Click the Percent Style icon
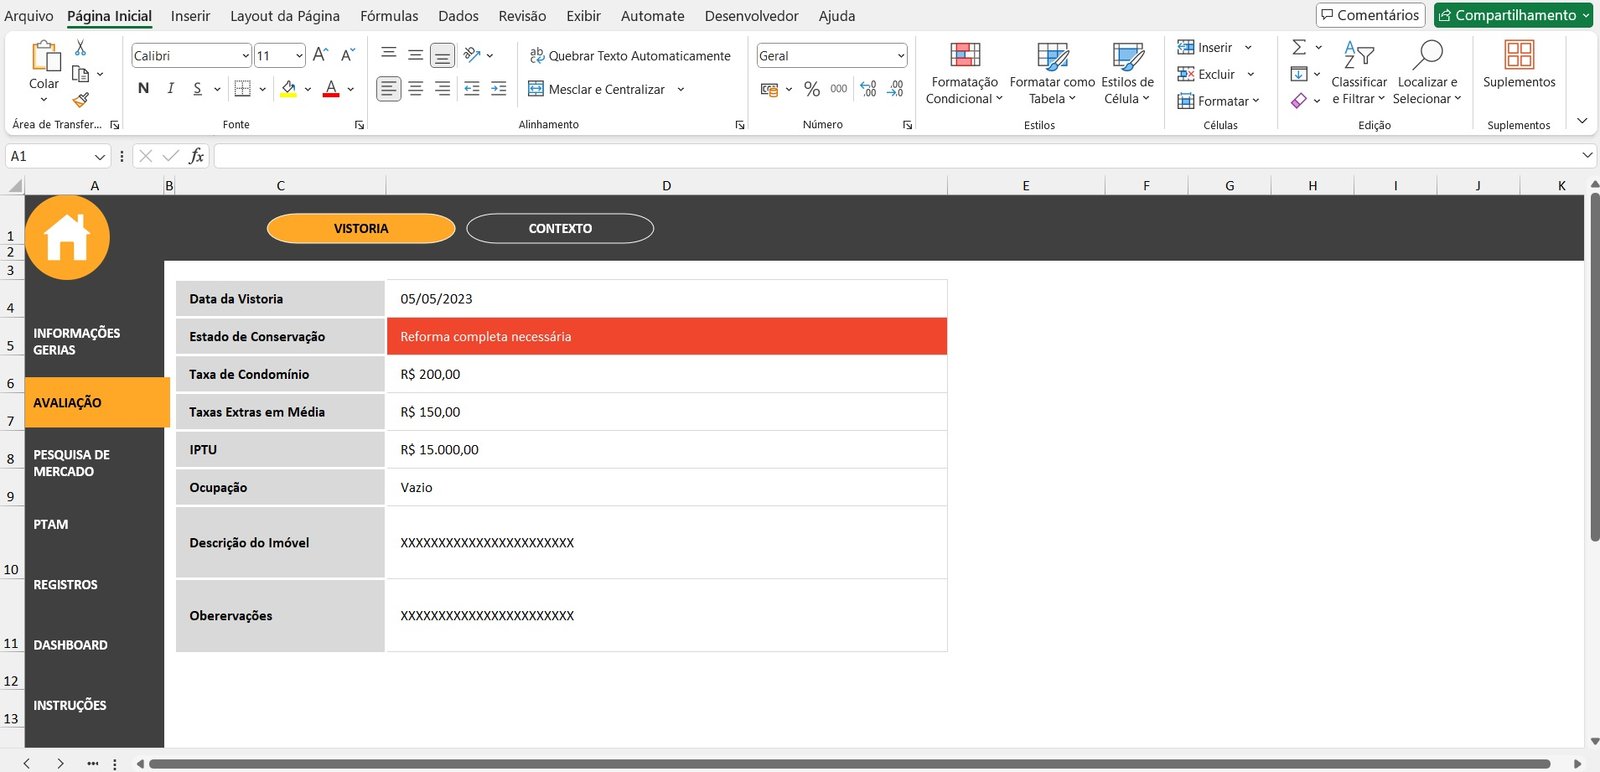1600x772 pixels. (x=812, y=89)
